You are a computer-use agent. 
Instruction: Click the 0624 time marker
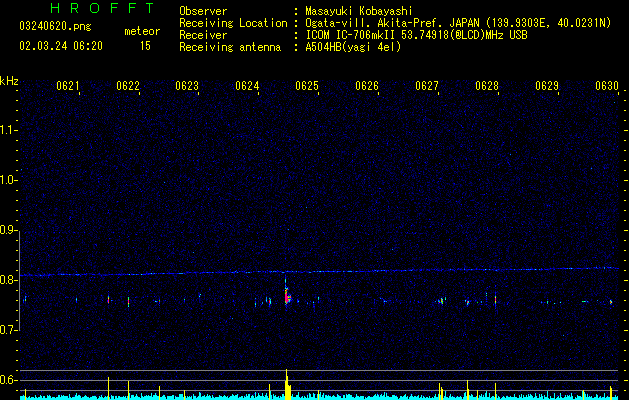(x=247, y=86)
